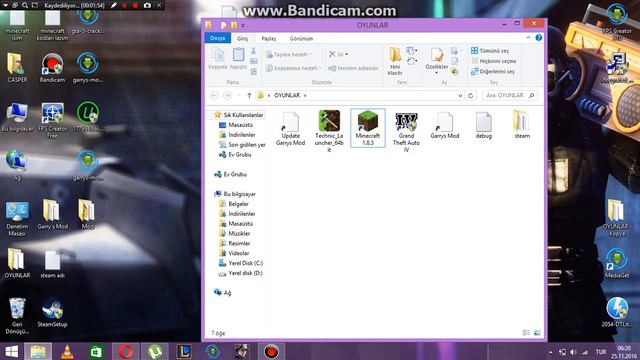Image resolution: width=640 pixels, height=360 pixels.
Task: Click the Bandicam pencil draw icon
Action: tap(114, 5)
